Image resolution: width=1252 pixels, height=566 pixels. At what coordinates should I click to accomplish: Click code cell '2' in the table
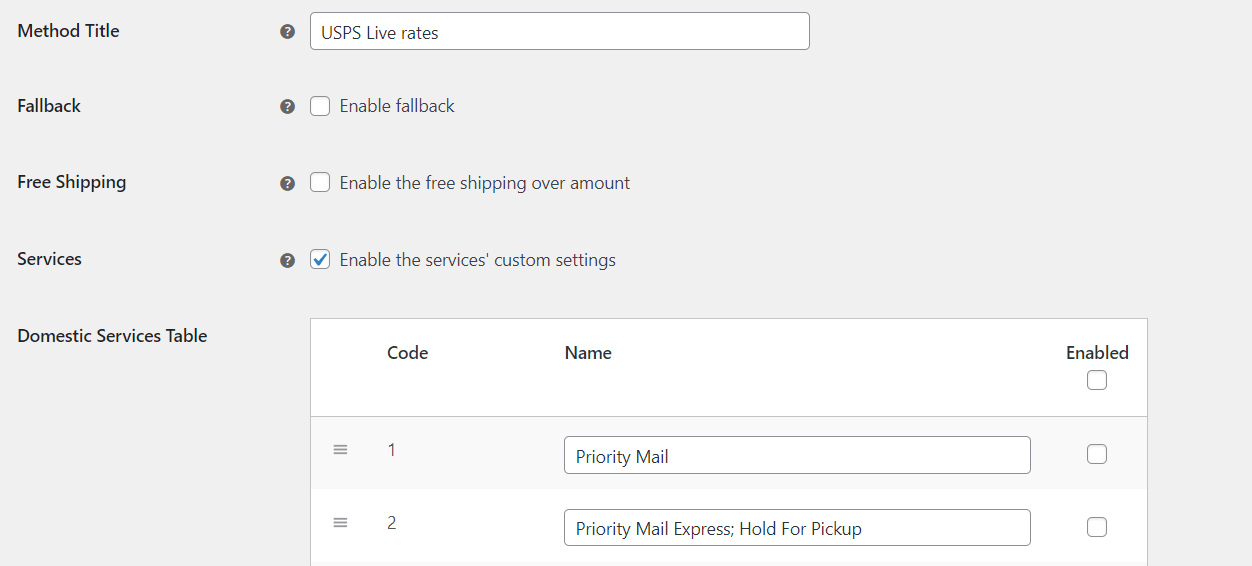pos(392,523)
